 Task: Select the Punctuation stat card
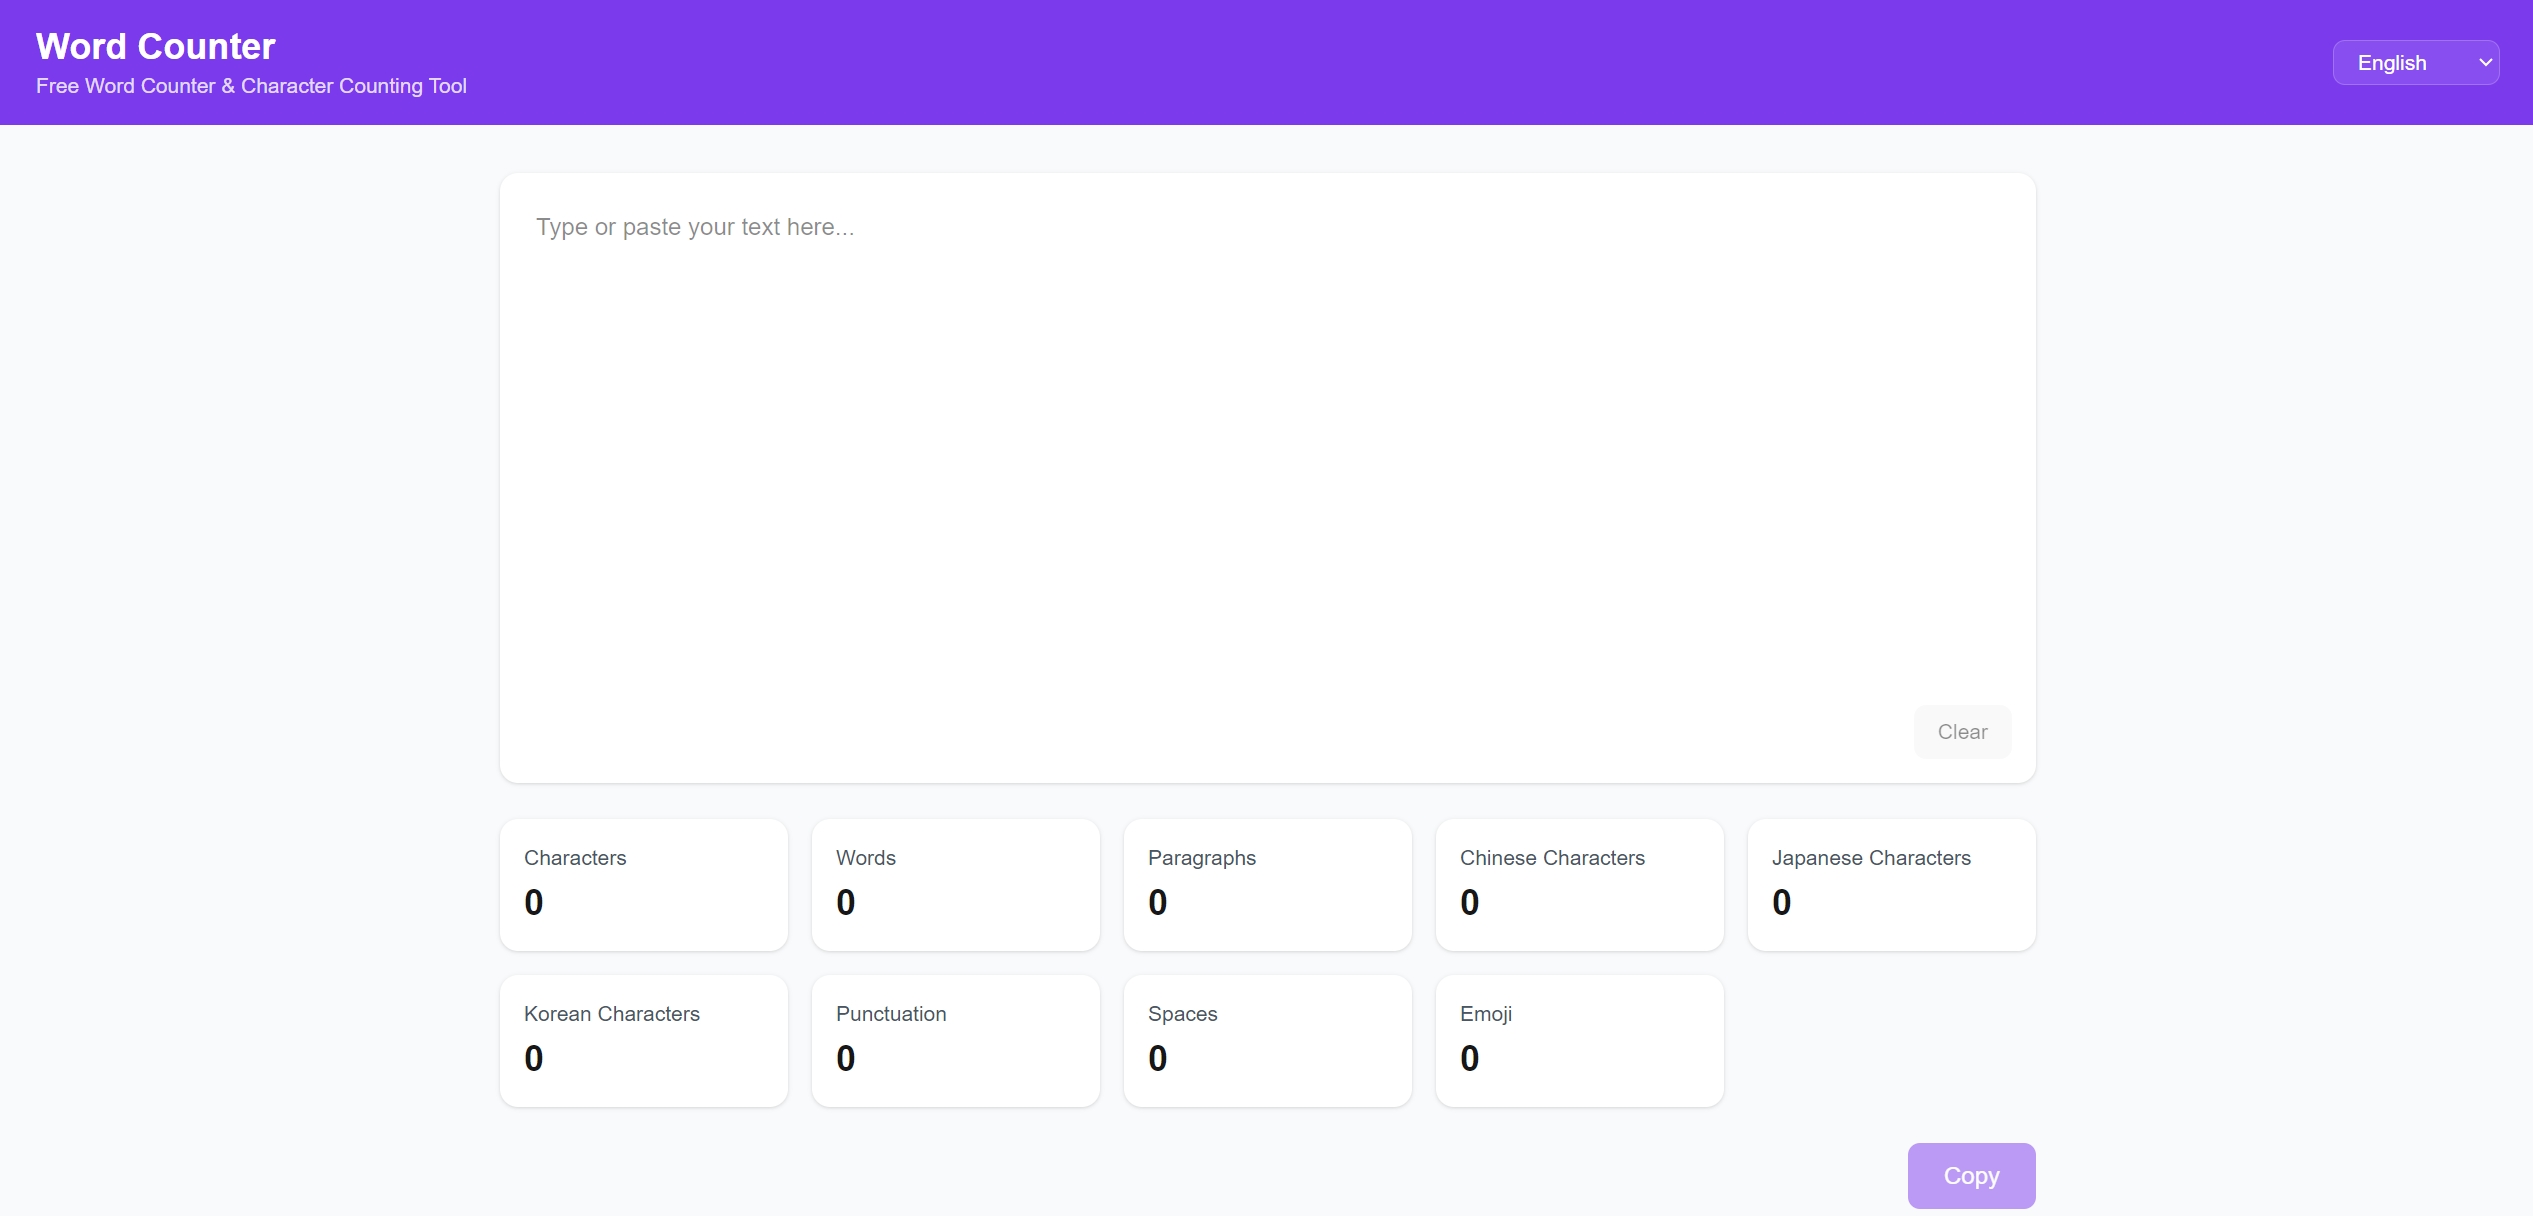pos(955,1040)
